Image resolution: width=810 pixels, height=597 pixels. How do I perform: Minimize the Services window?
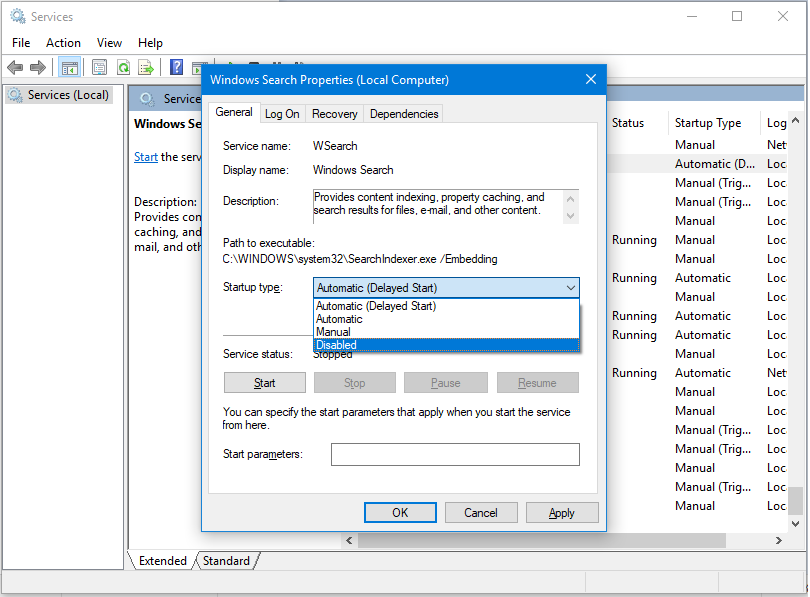click(692, 17)
